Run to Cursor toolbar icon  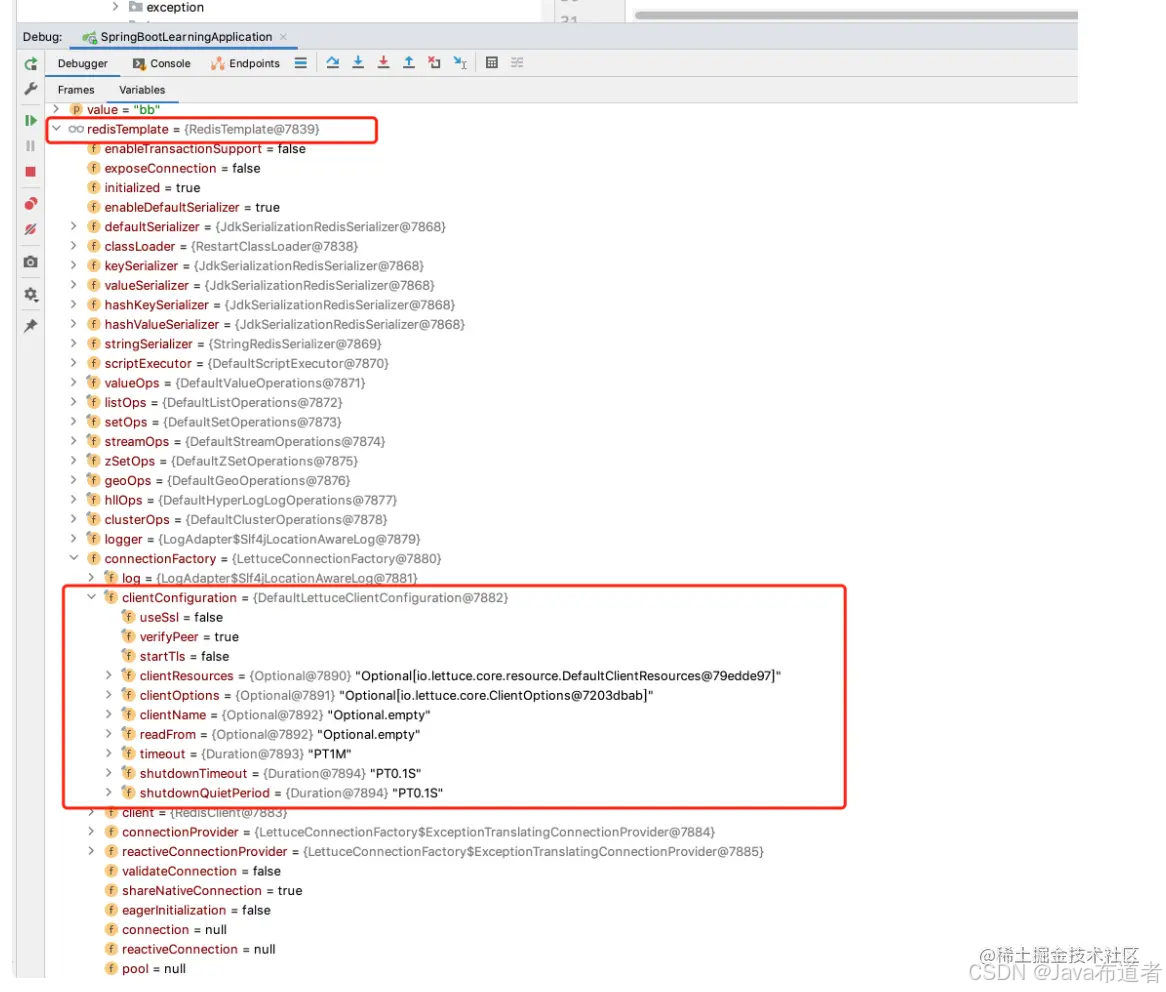460,62
